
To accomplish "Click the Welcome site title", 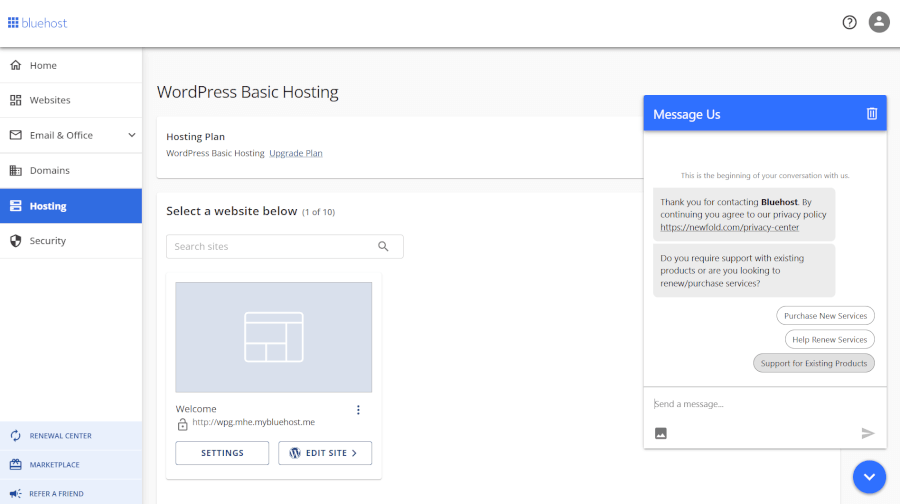I will click(x=196, y=409).
